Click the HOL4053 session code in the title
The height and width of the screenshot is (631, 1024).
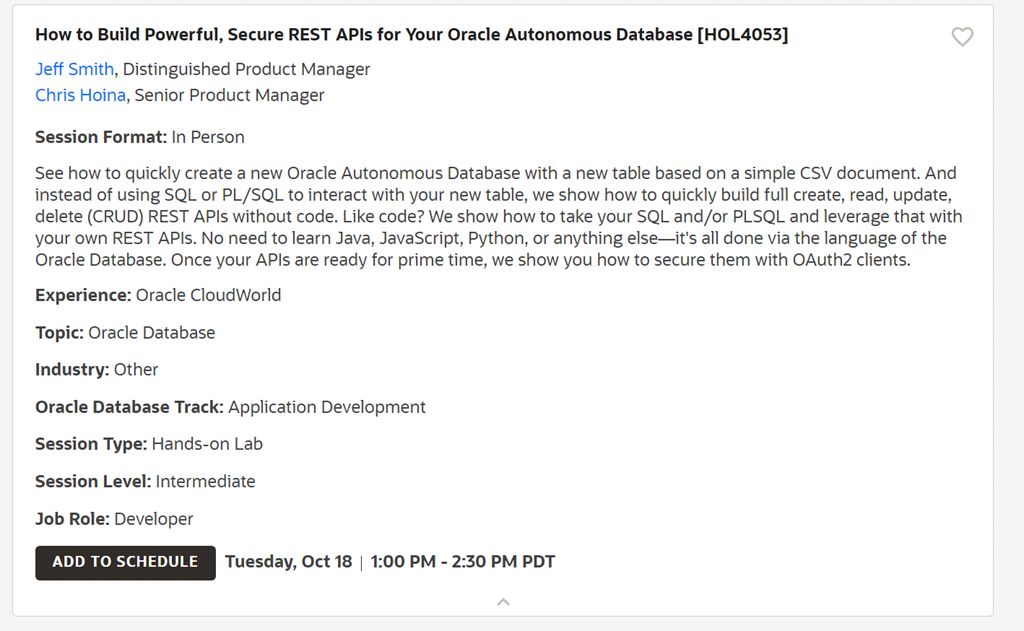[x=742, y=34]
